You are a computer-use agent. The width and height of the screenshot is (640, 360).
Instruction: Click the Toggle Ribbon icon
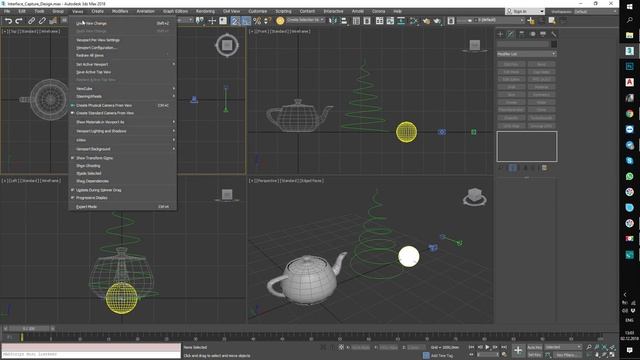coord(380,20)
